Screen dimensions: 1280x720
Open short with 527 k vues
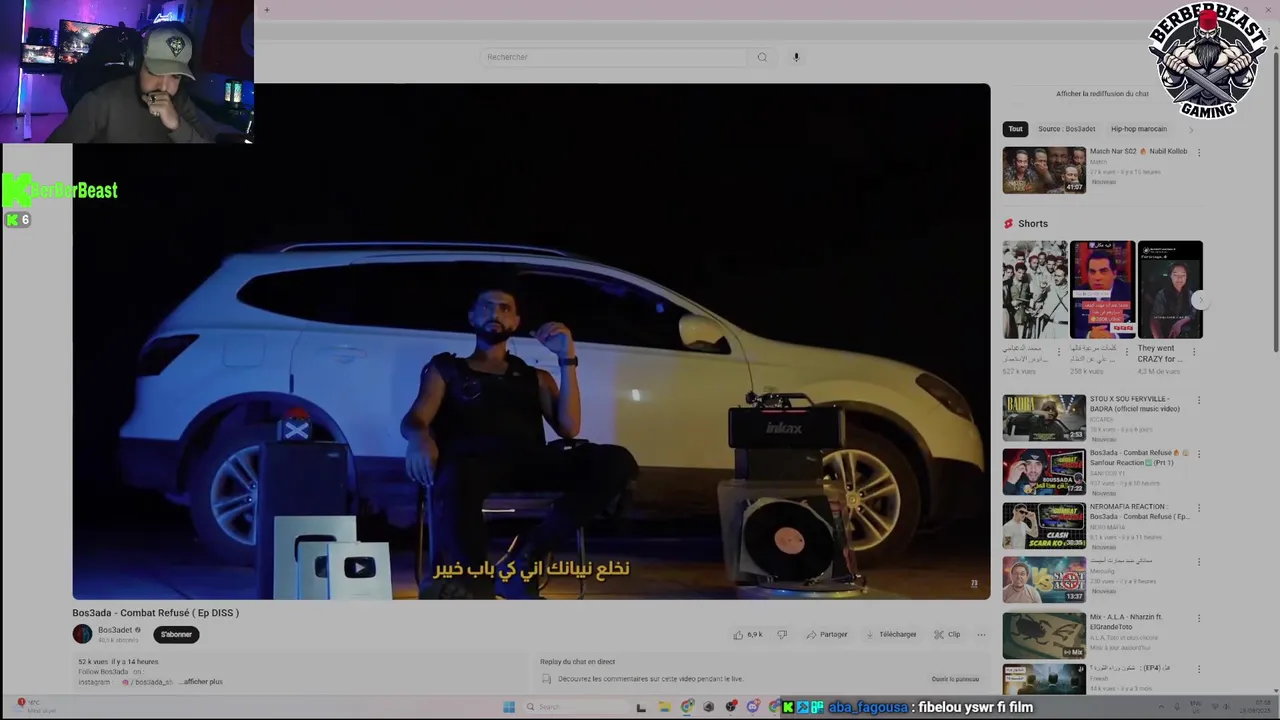tap(1035, 290)
